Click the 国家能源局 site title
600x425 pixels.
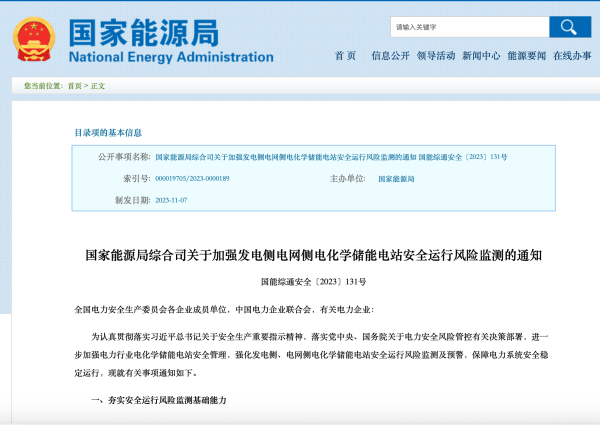(x=143, y=31)
